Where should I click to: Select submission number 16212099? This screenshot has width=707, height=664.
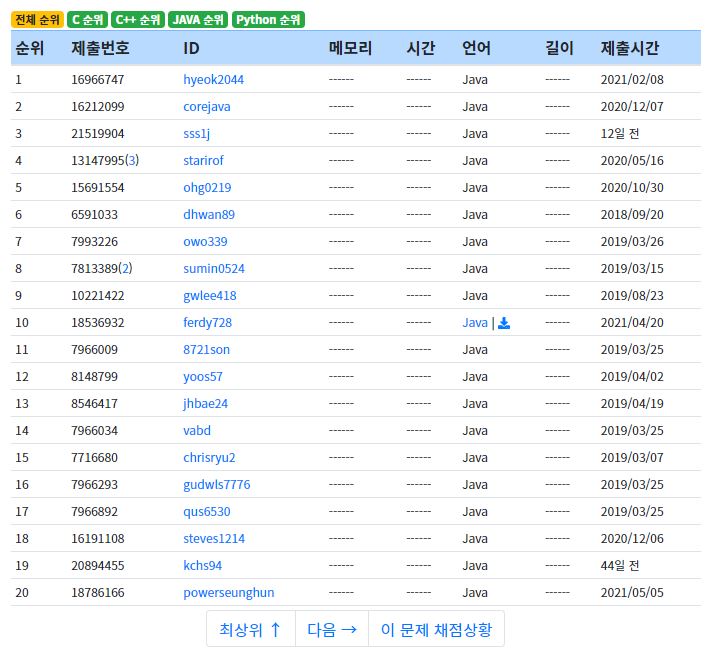97,107
